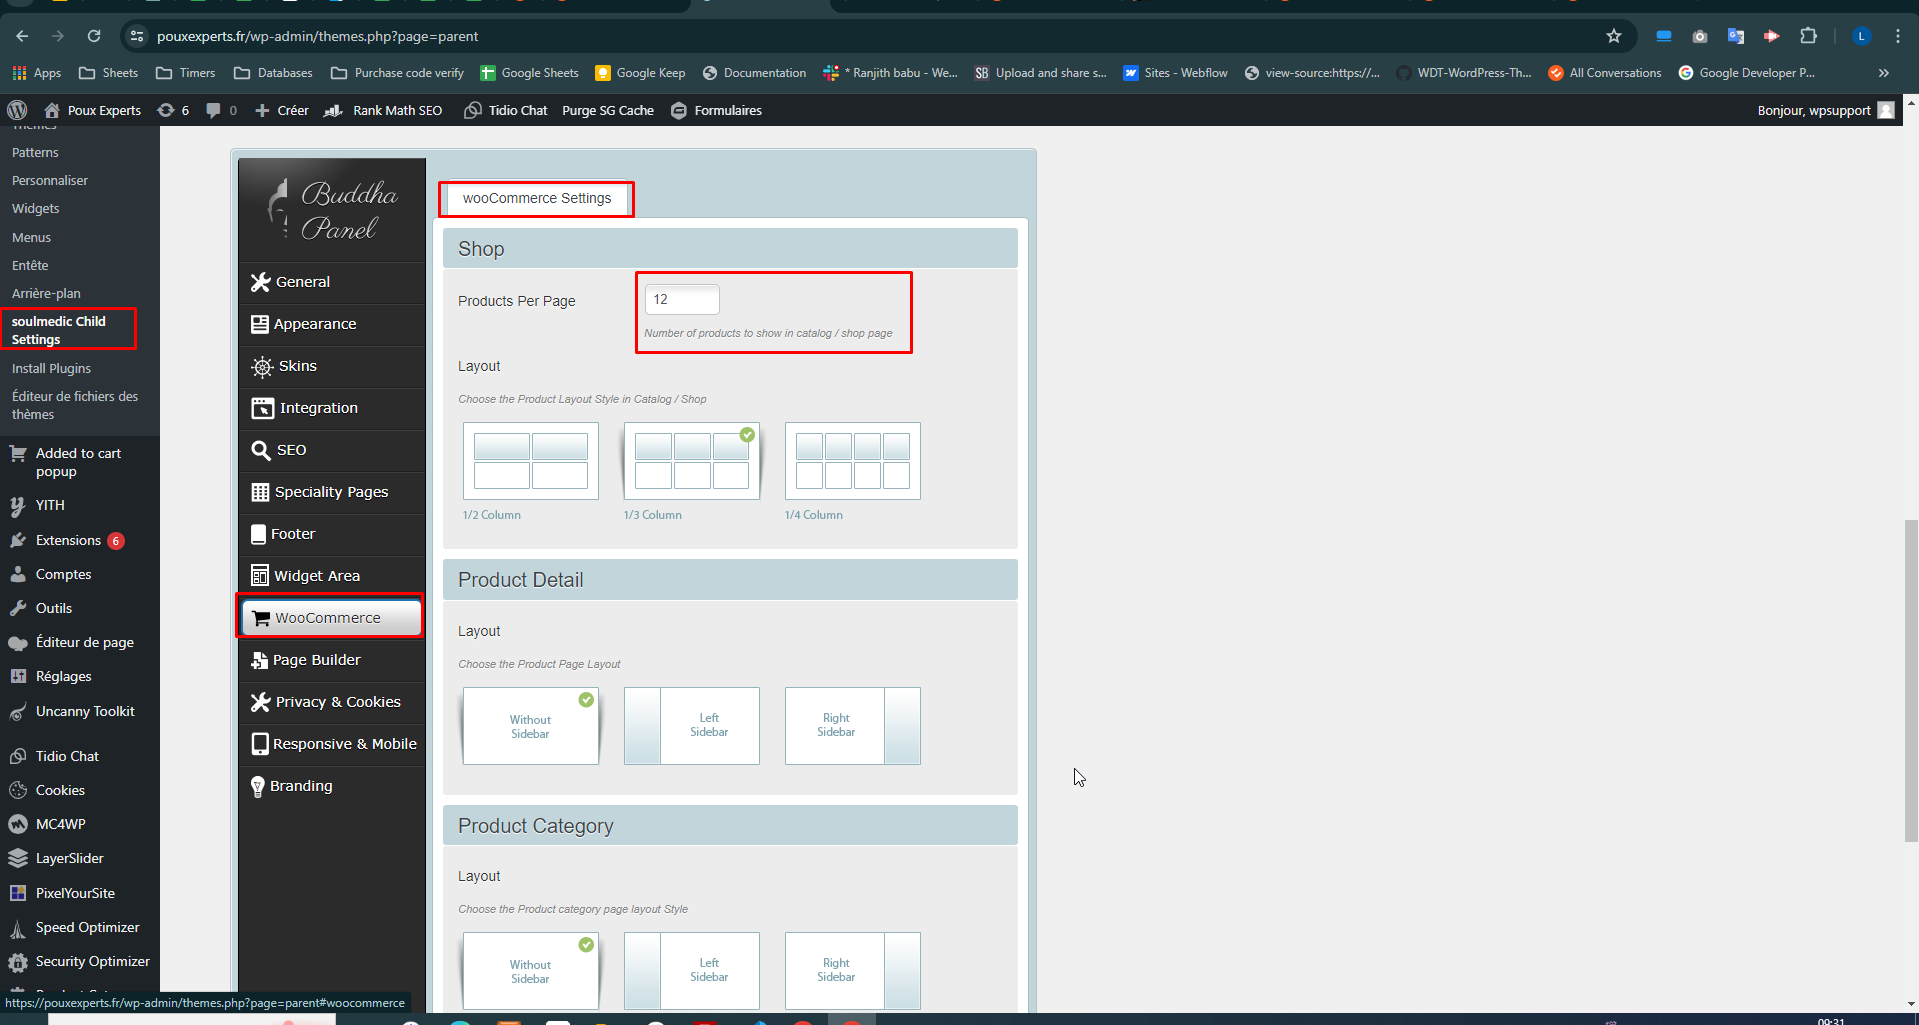Open the 6 pending updates icon
The width and height of the screenshot is (1919, 1025).
[173, 110]
